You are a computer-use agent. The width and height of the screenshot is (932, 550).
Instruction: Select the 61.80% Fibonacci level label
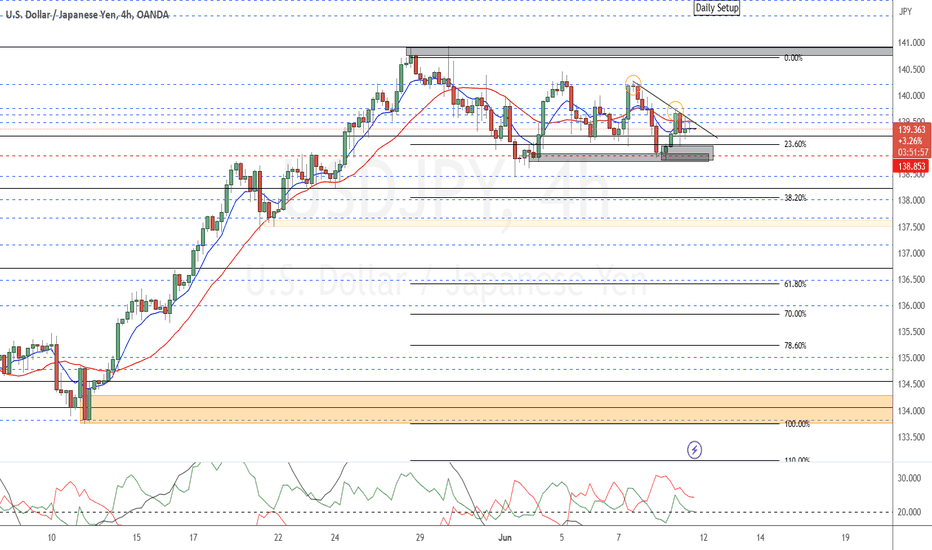click(795, 284)
